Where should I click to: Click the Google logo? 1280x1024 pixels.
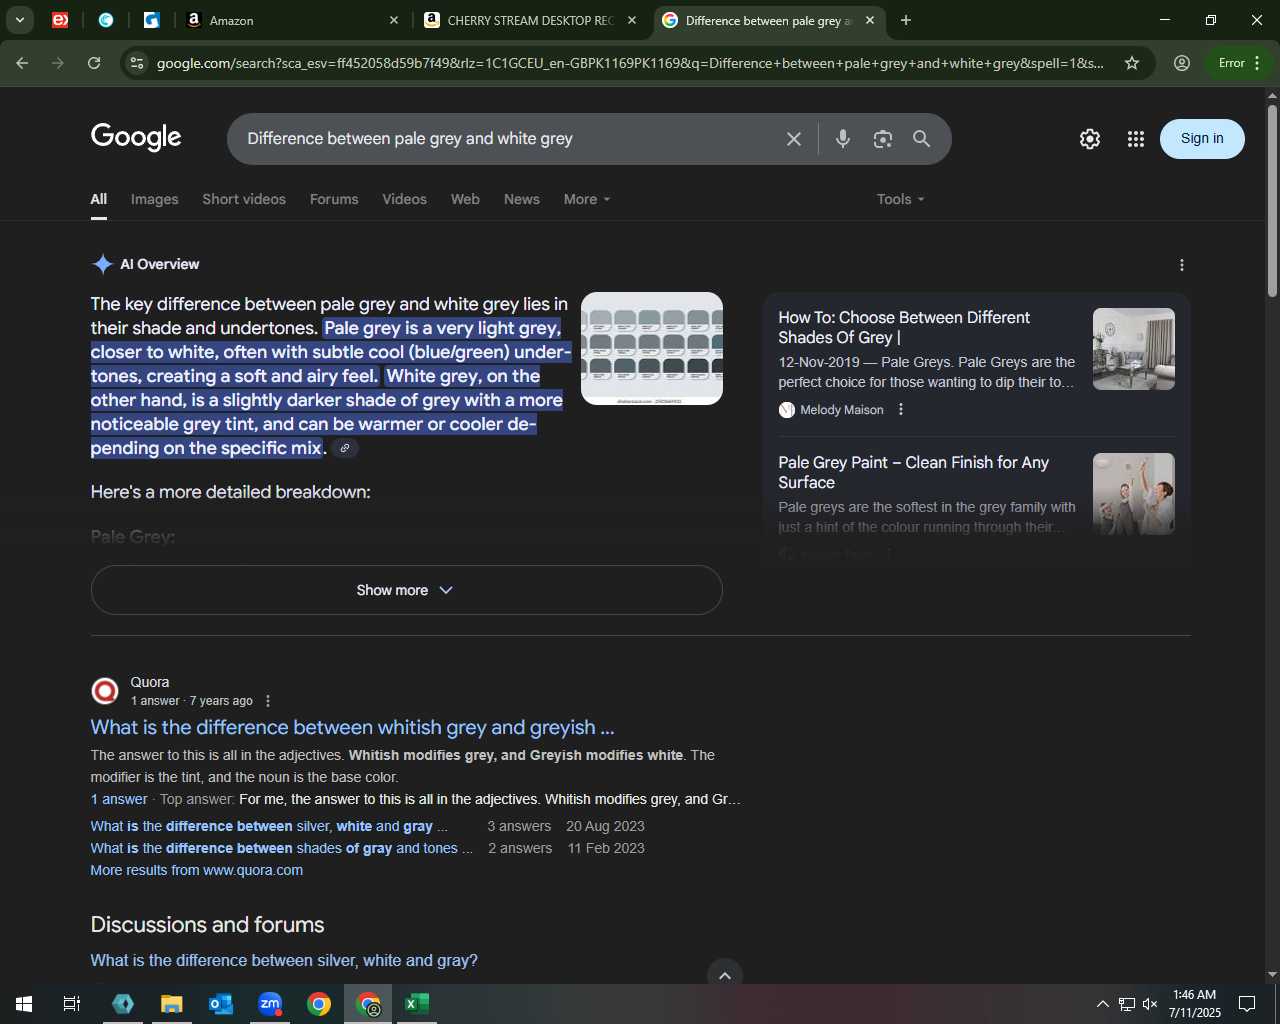tap(136, 138)
